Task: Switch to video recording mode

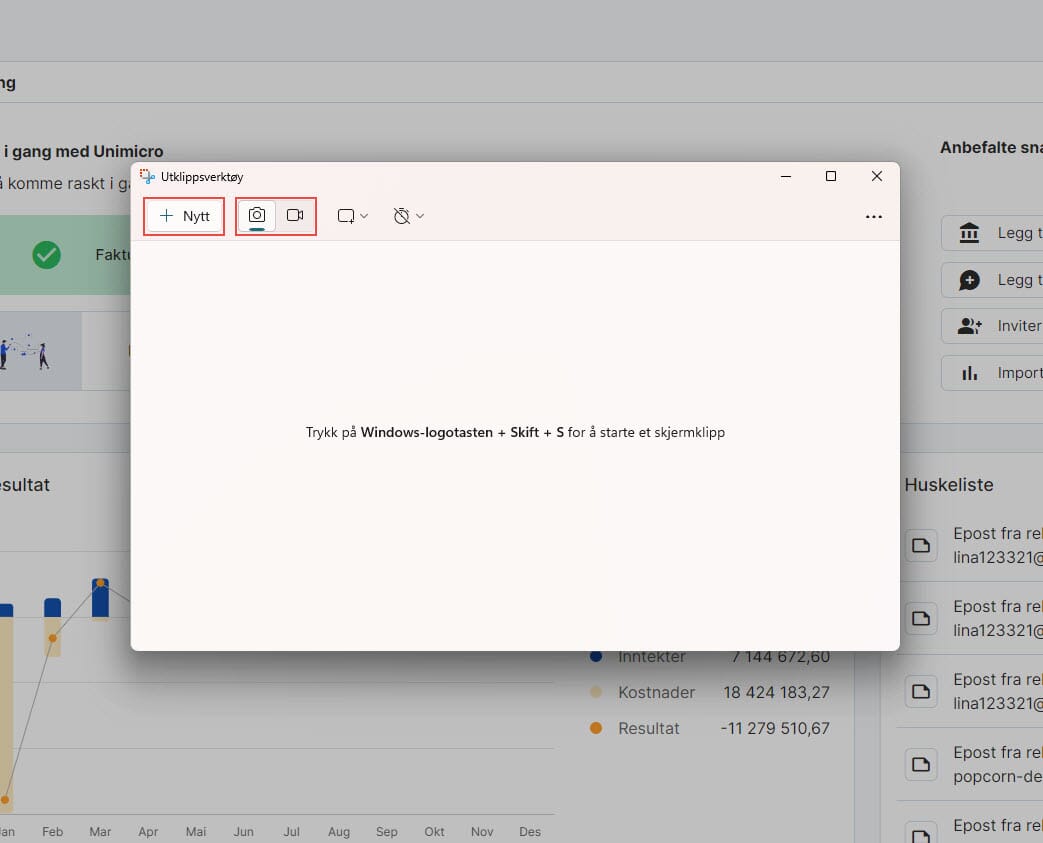Action: click(x=295, y=216)
